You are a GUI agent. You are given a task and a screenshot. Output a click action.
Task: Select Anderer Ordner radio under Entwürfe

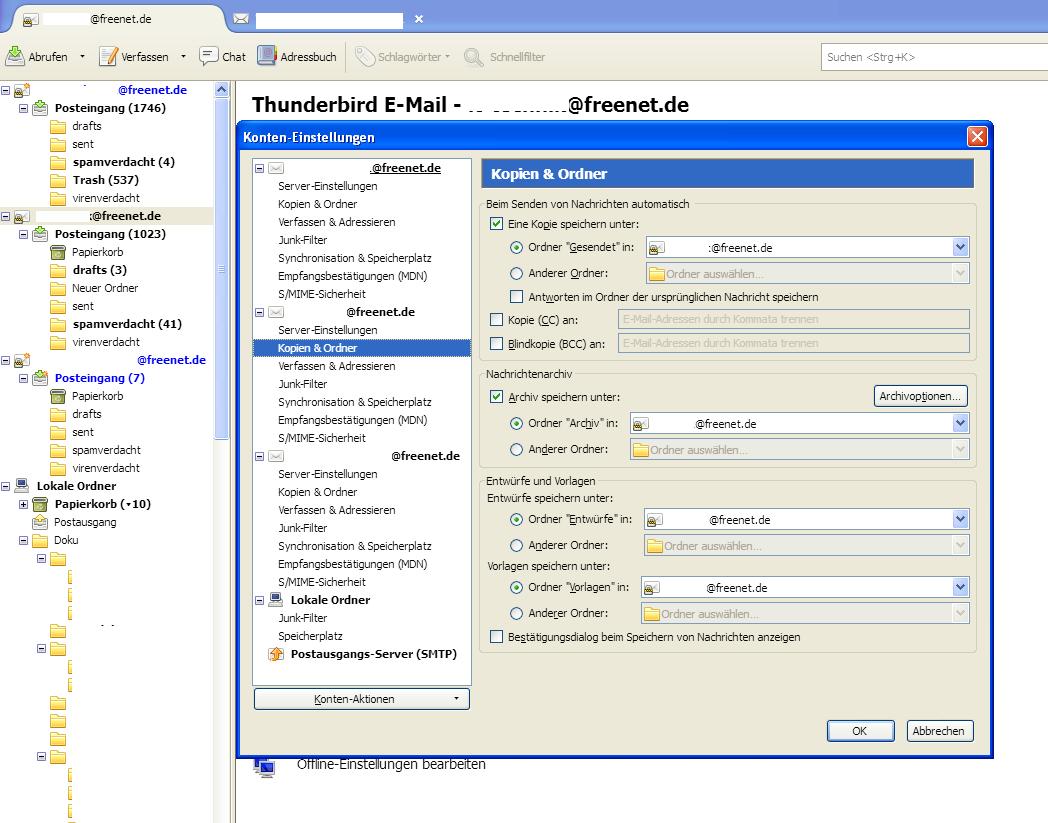pos(516,545)
